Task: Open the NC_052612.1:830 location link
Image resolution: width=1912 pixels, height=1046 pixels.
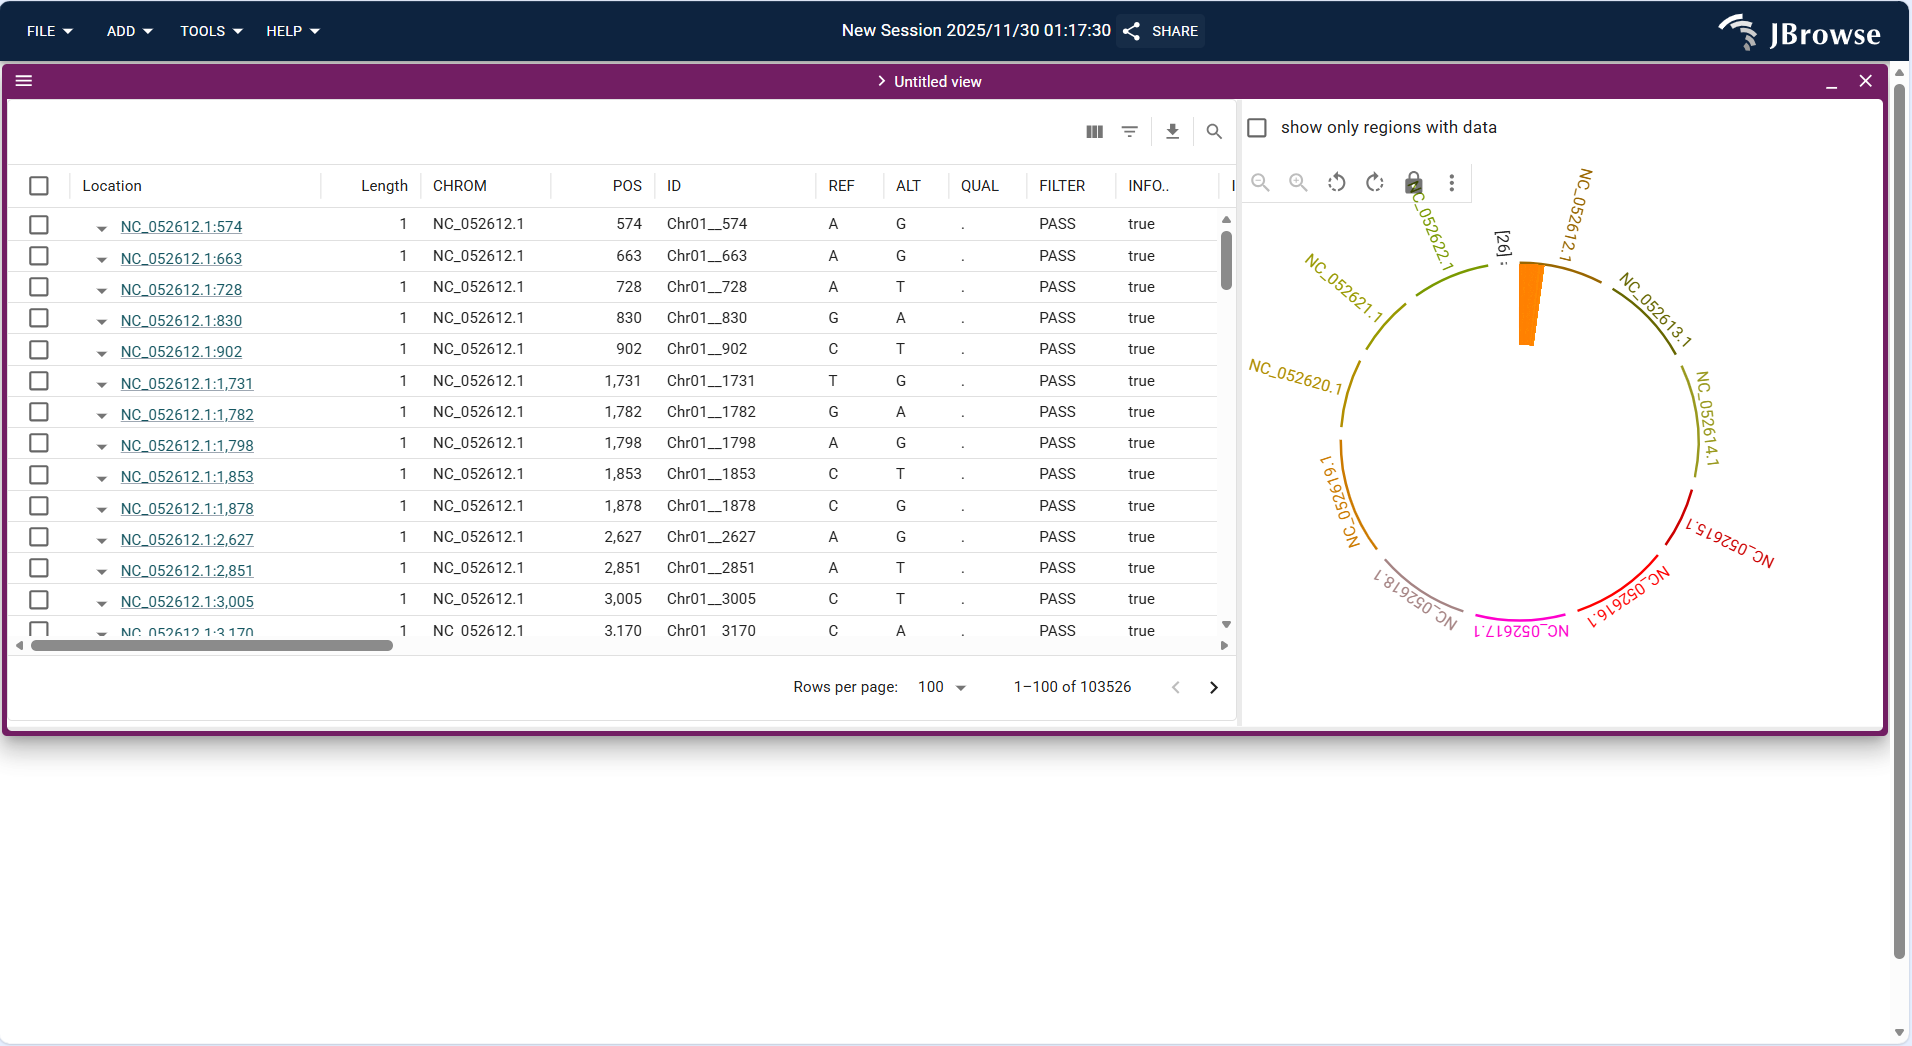Action: click(181, 320)
